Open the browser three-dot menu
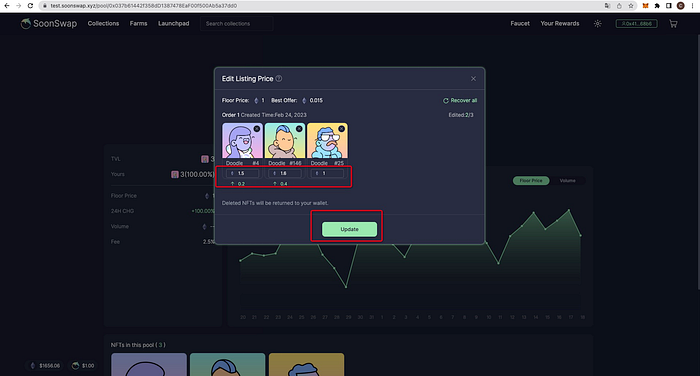 (x=693, y=6)
